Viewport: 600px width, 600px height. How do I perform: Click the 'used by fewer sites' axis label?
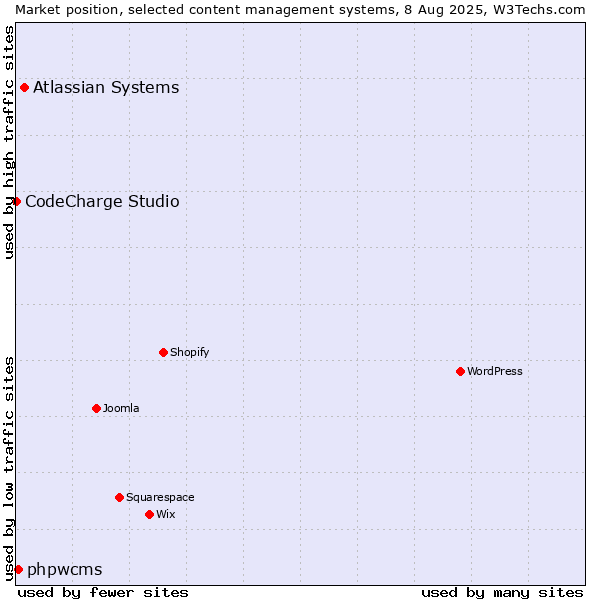coord(103,593)
